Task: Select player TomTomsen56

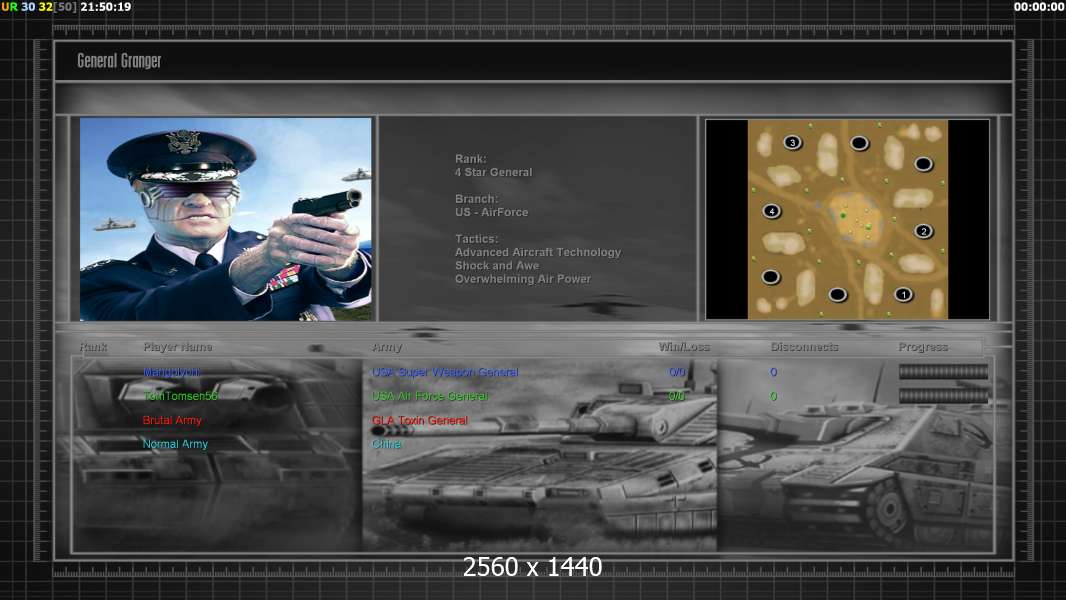Action: pos(180,396)
